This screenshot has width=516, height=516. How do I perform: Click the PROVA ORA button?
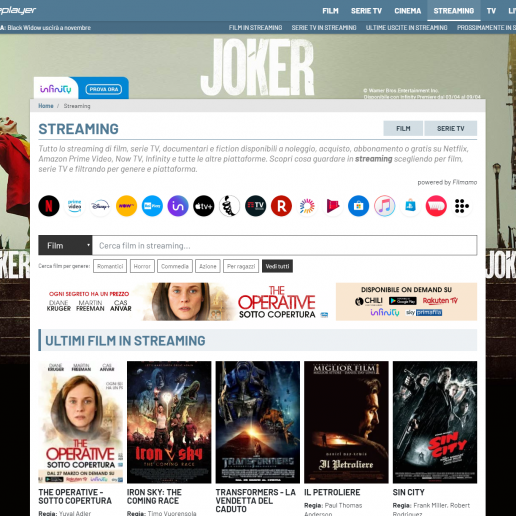coord(104,89)
